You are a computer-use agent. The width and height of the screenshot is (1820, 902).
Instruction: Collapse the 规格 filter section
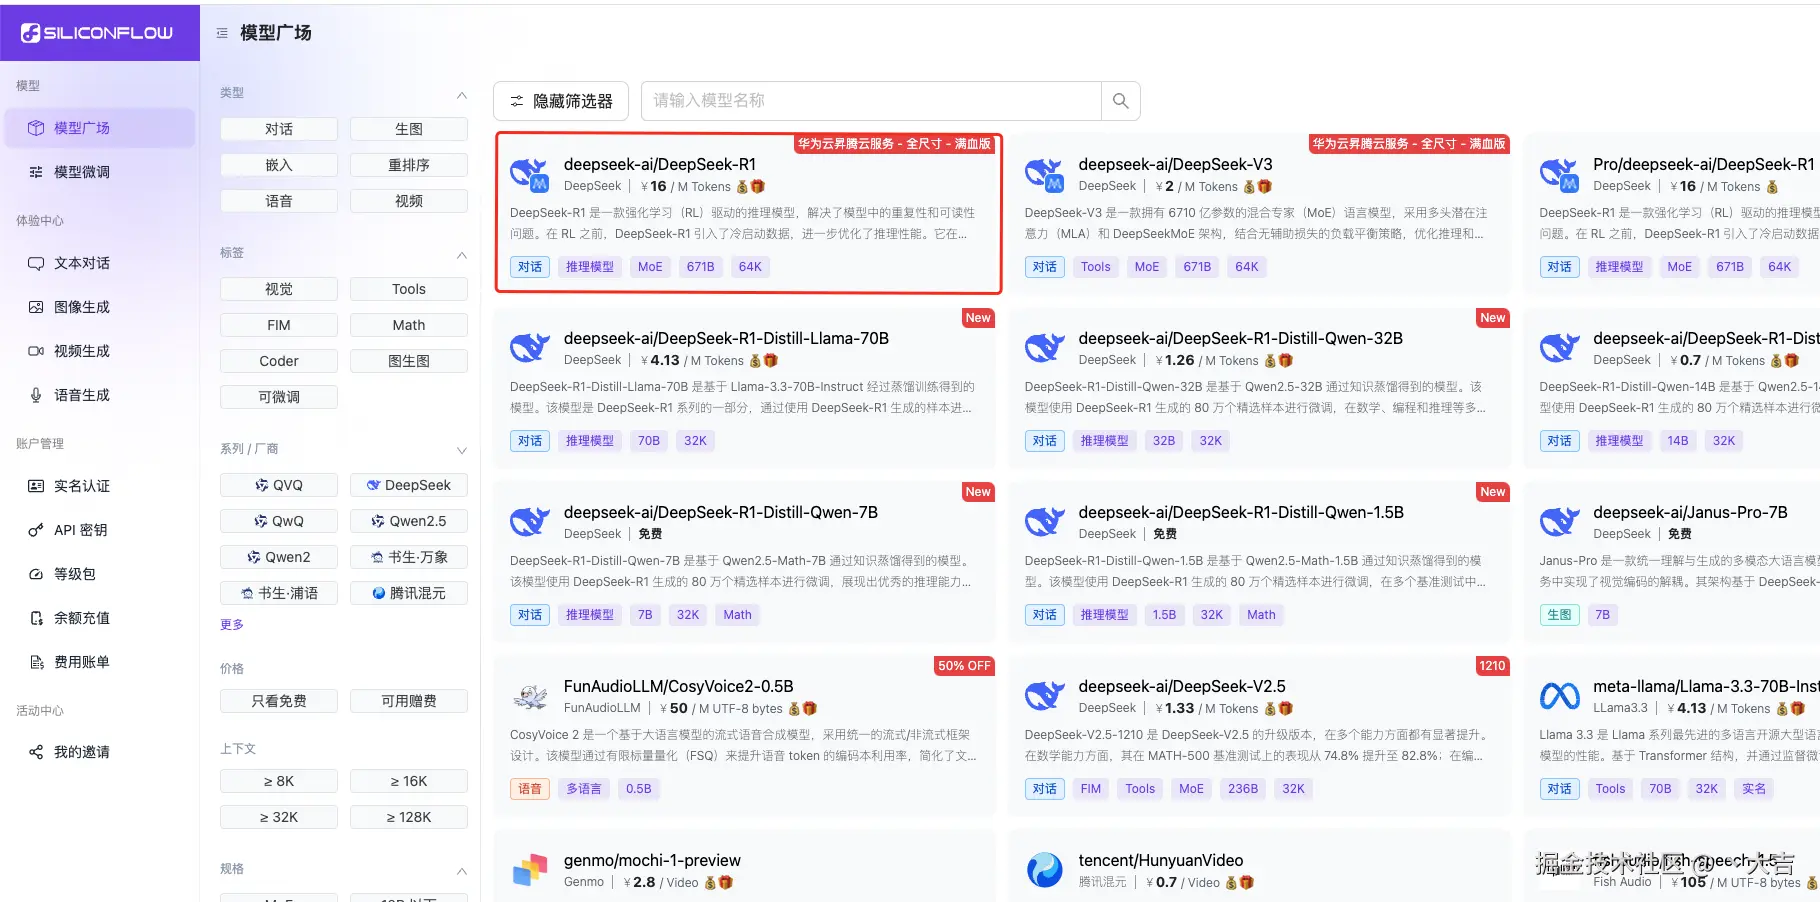click(x=462, y=871)
